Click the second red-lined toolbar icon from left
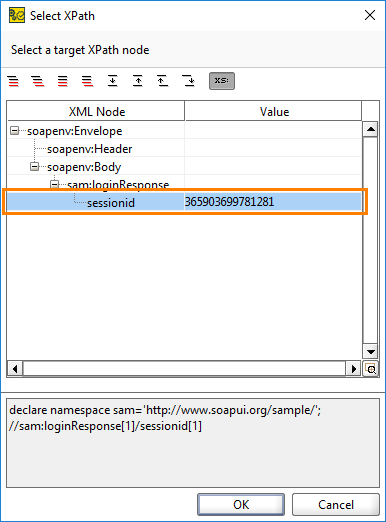Image resolution: width=386 pixels, height=522 pixels. 38,81
